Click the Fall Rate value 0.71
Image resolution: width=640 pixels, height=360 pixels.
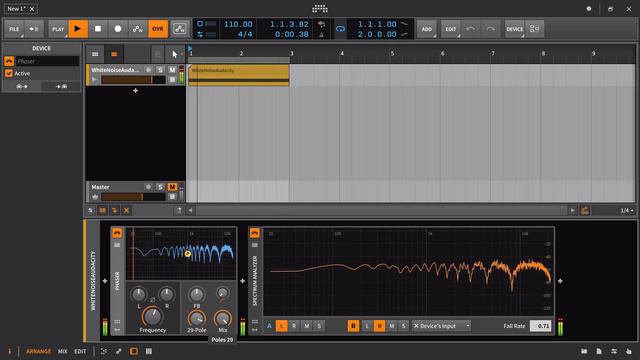click(540, 326)
